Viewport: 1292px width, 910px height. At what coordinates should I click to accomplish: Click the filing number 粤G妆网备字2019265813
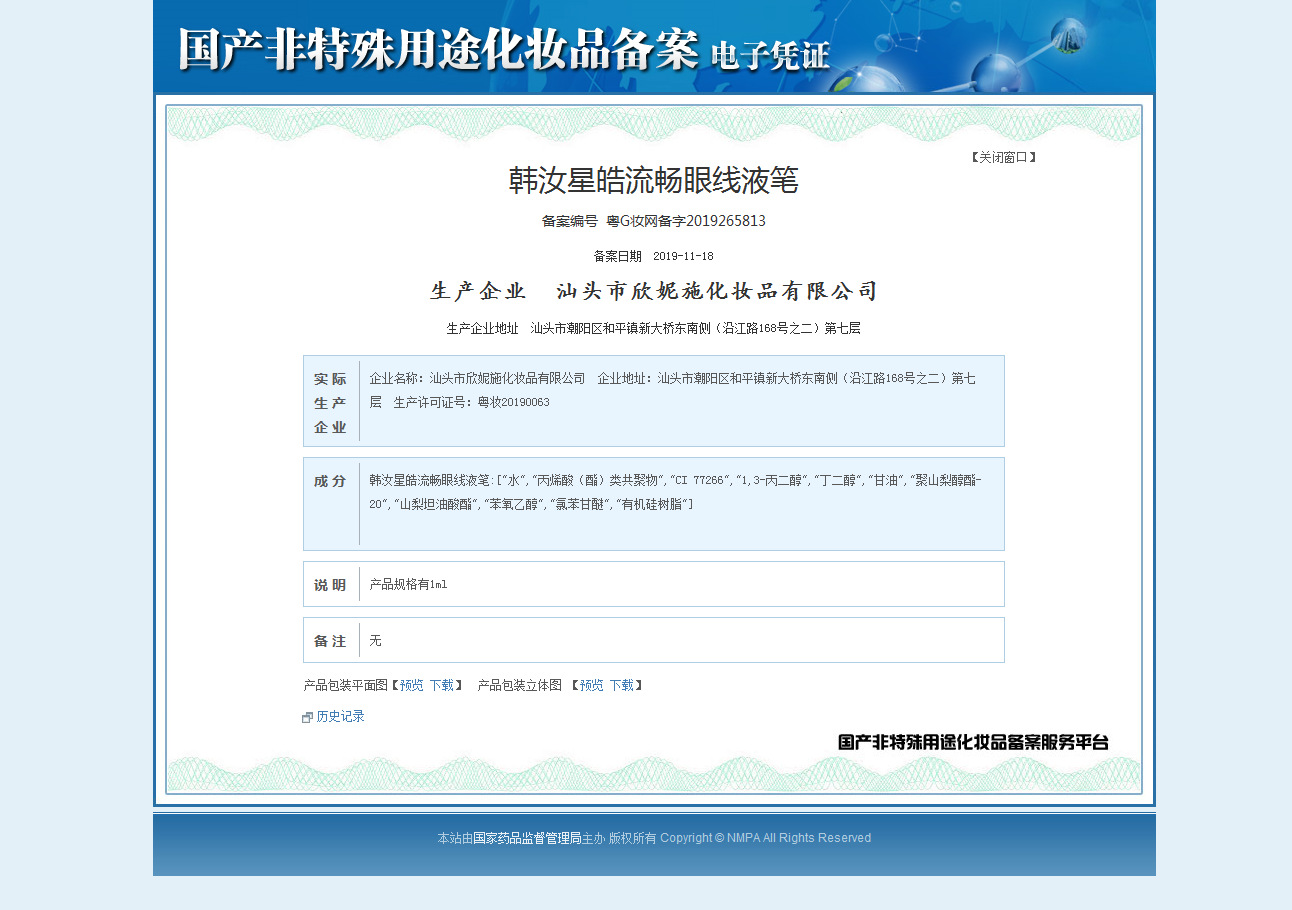tap(686, 221)
